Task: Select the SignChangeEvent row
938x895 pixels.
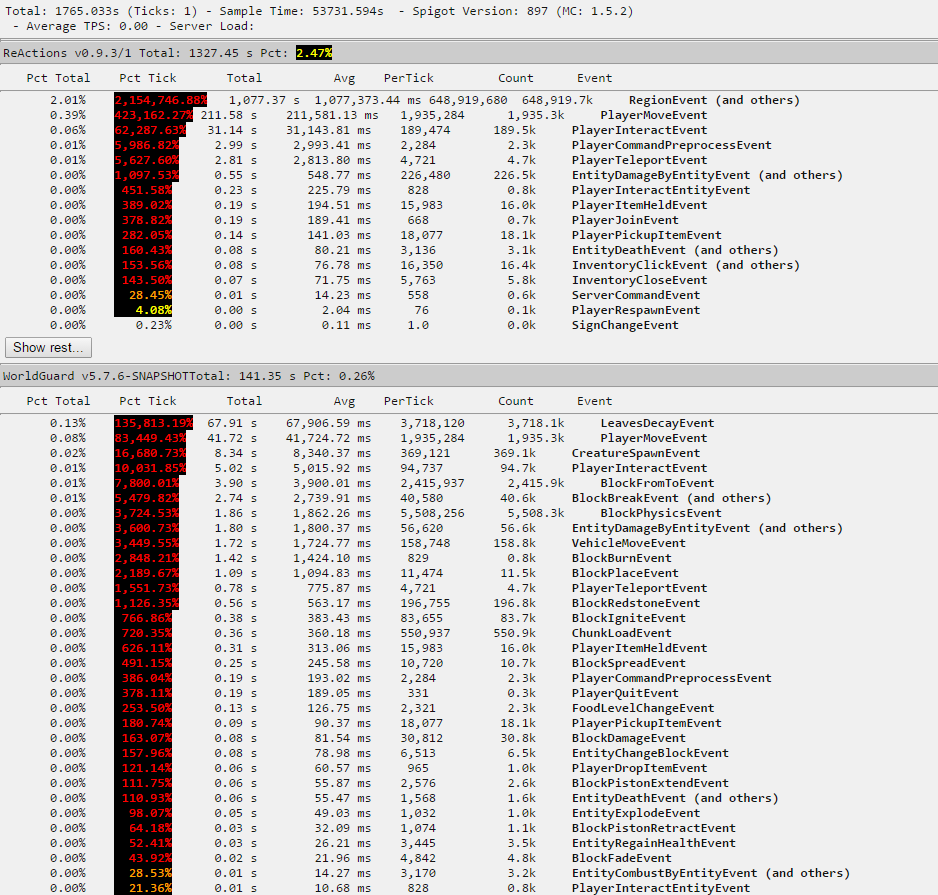Action: pos(625,325)
